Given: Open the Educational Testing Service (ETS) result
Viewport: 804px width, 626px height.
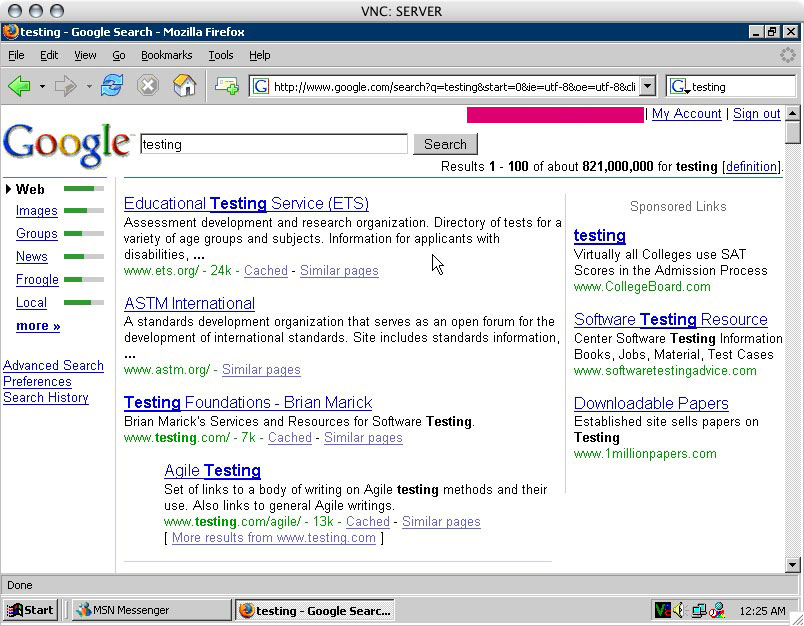Looking at the screenshot, I should (246, 204).
